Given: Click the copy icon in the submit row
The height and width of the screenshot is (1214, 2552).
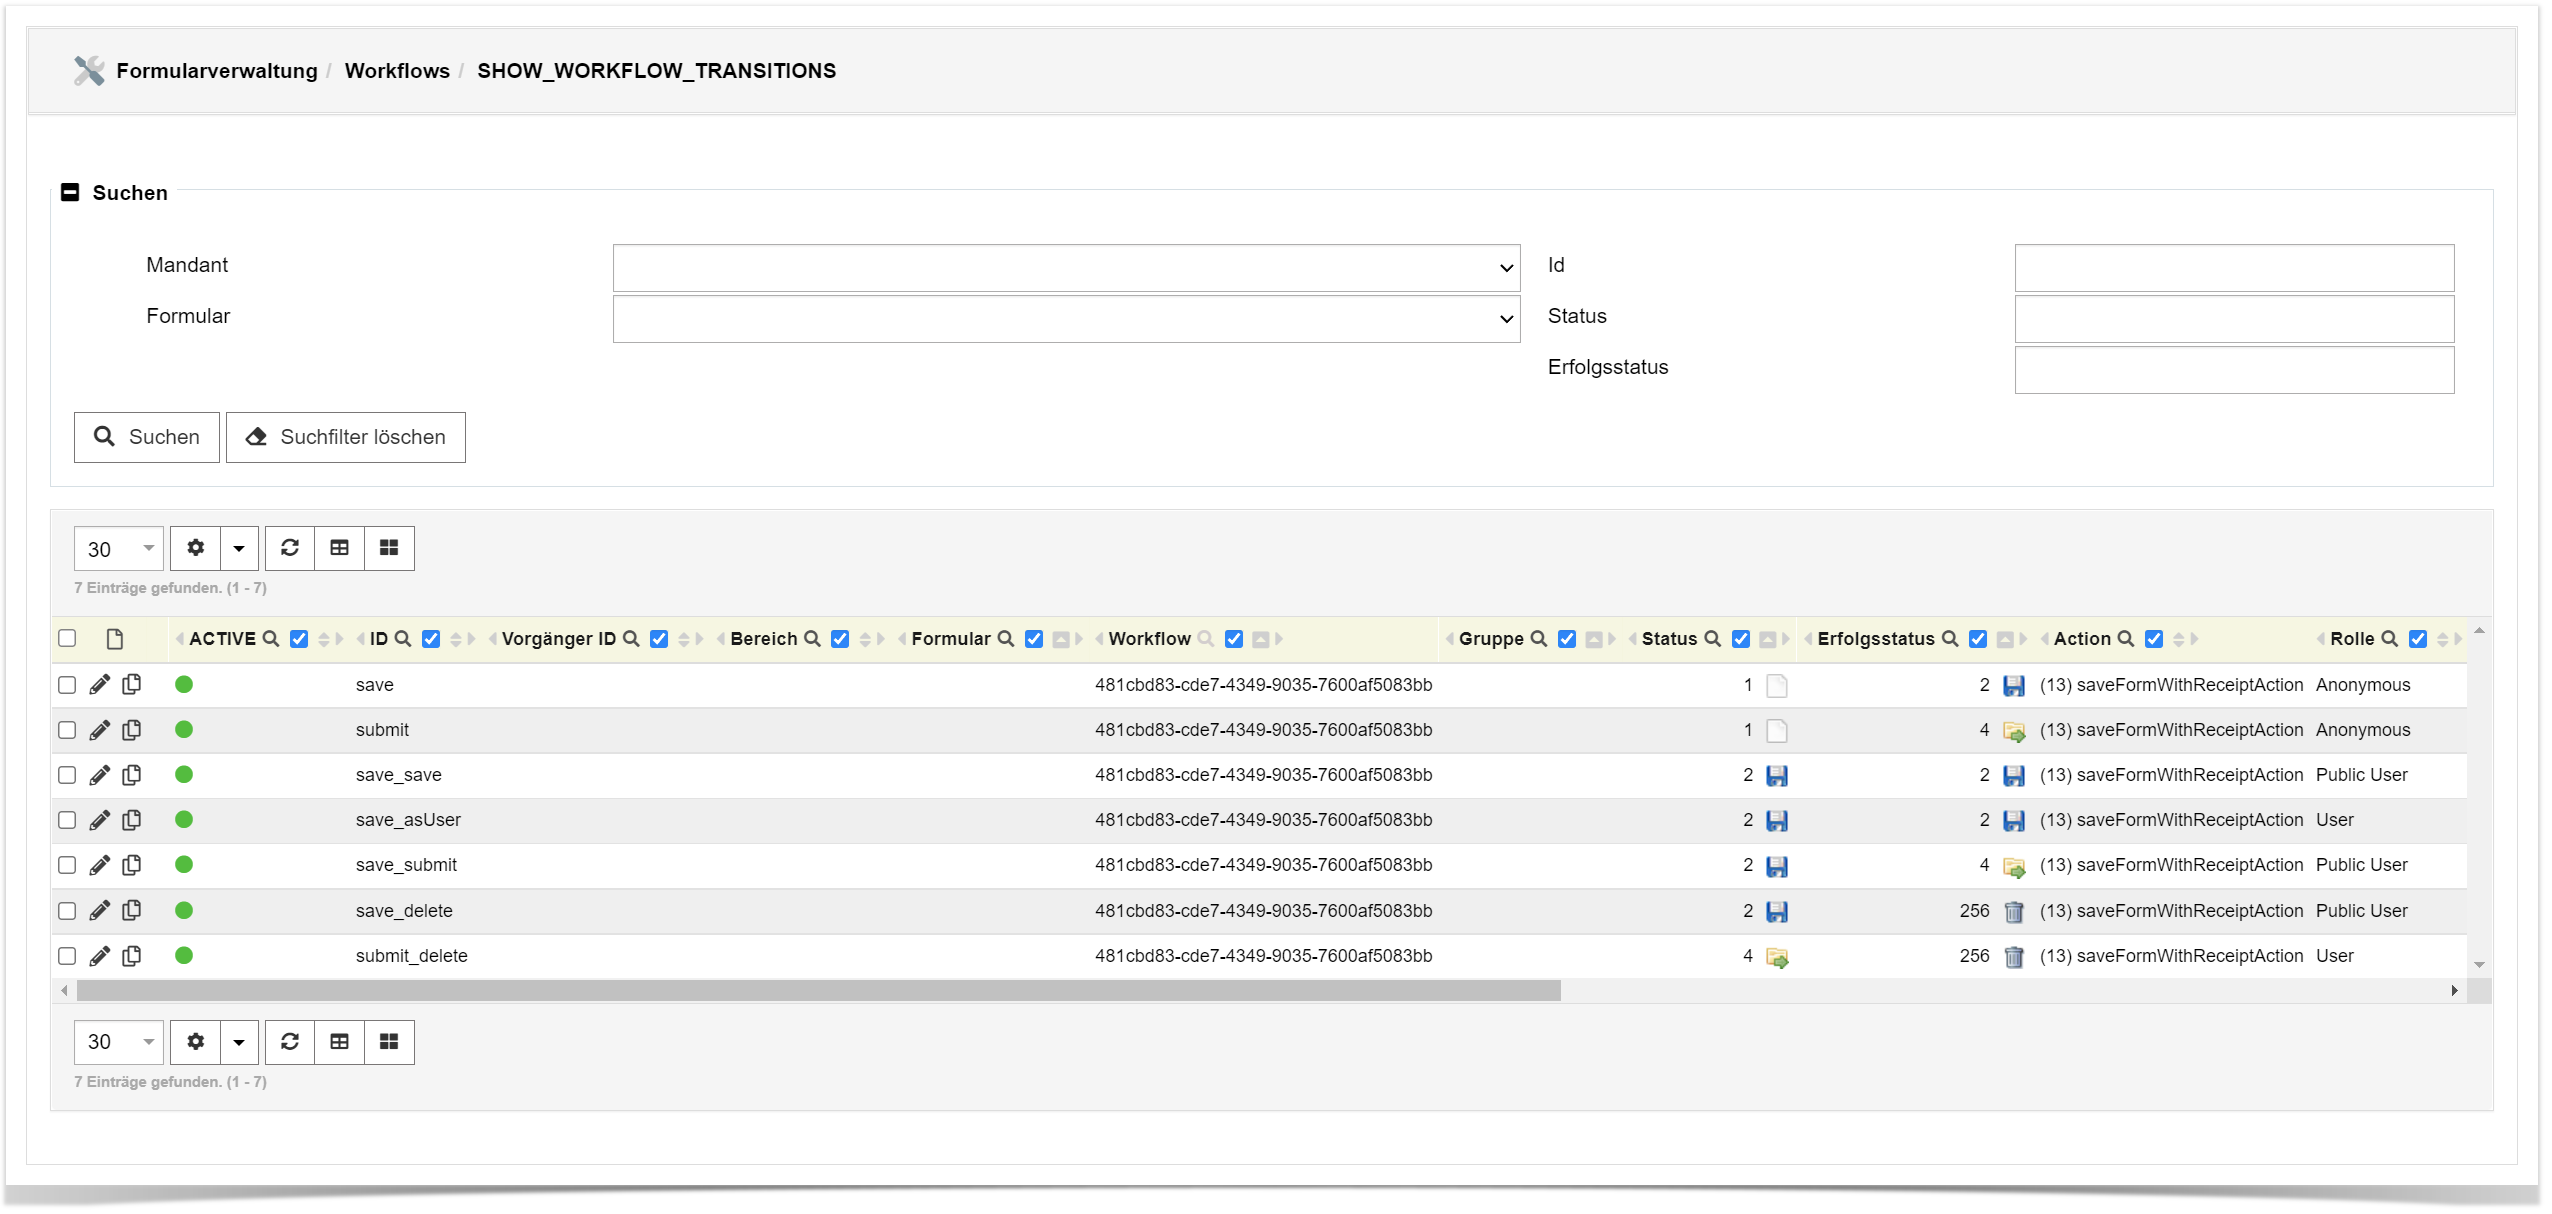Looking at the screenshot, I should (131, 730).
